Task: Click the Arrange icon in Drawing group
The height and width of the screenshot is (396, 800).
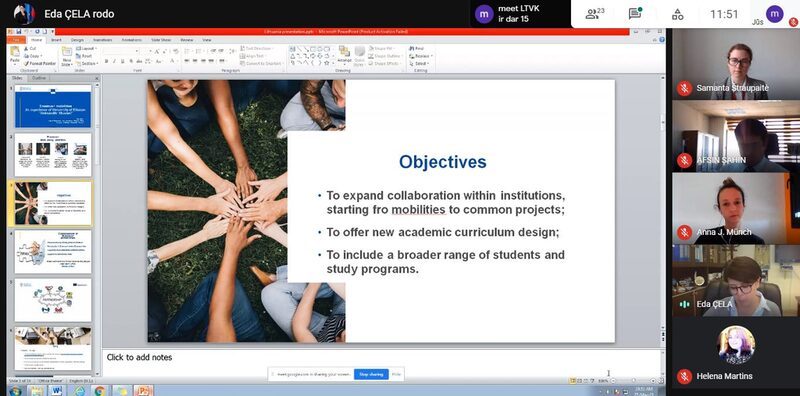Action: [344, 55]
